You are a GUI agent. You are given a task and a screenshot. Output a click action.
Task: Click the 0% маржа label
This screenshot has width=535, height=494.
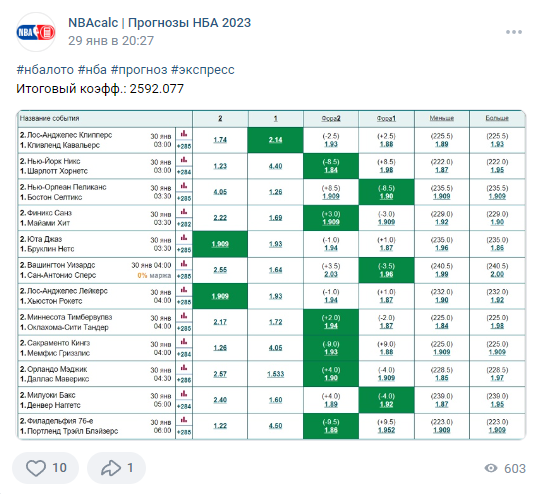(x=154, y=275)
